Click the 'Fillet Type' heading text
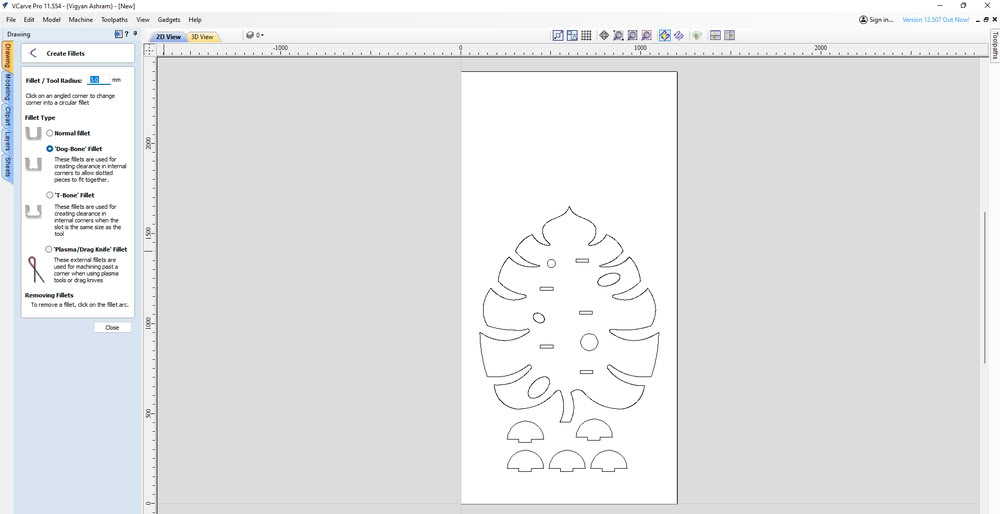1000x514 pixels. (40, 118)
